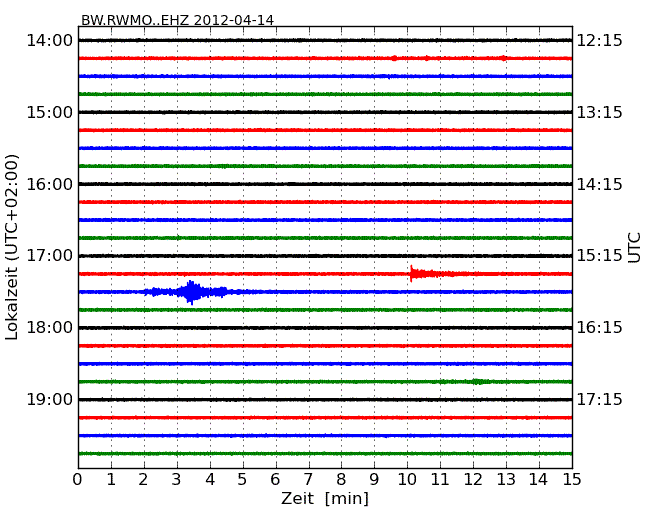Click the 7 minute tick label

(x=308, y=479)
